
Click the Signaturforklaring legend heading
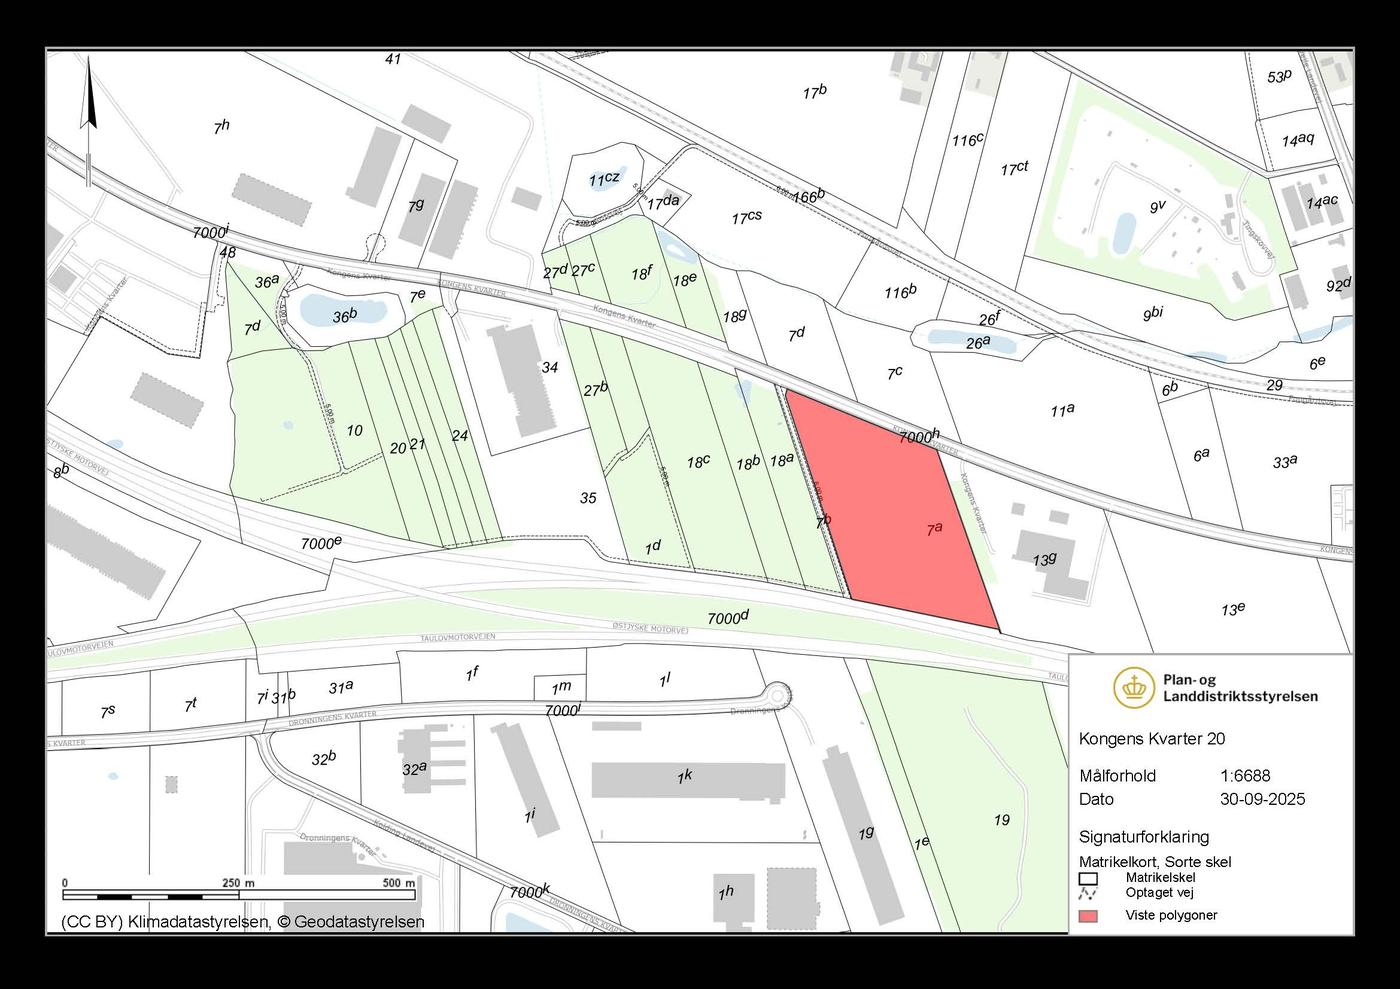pyautogui.click(x=1143, y=837)
